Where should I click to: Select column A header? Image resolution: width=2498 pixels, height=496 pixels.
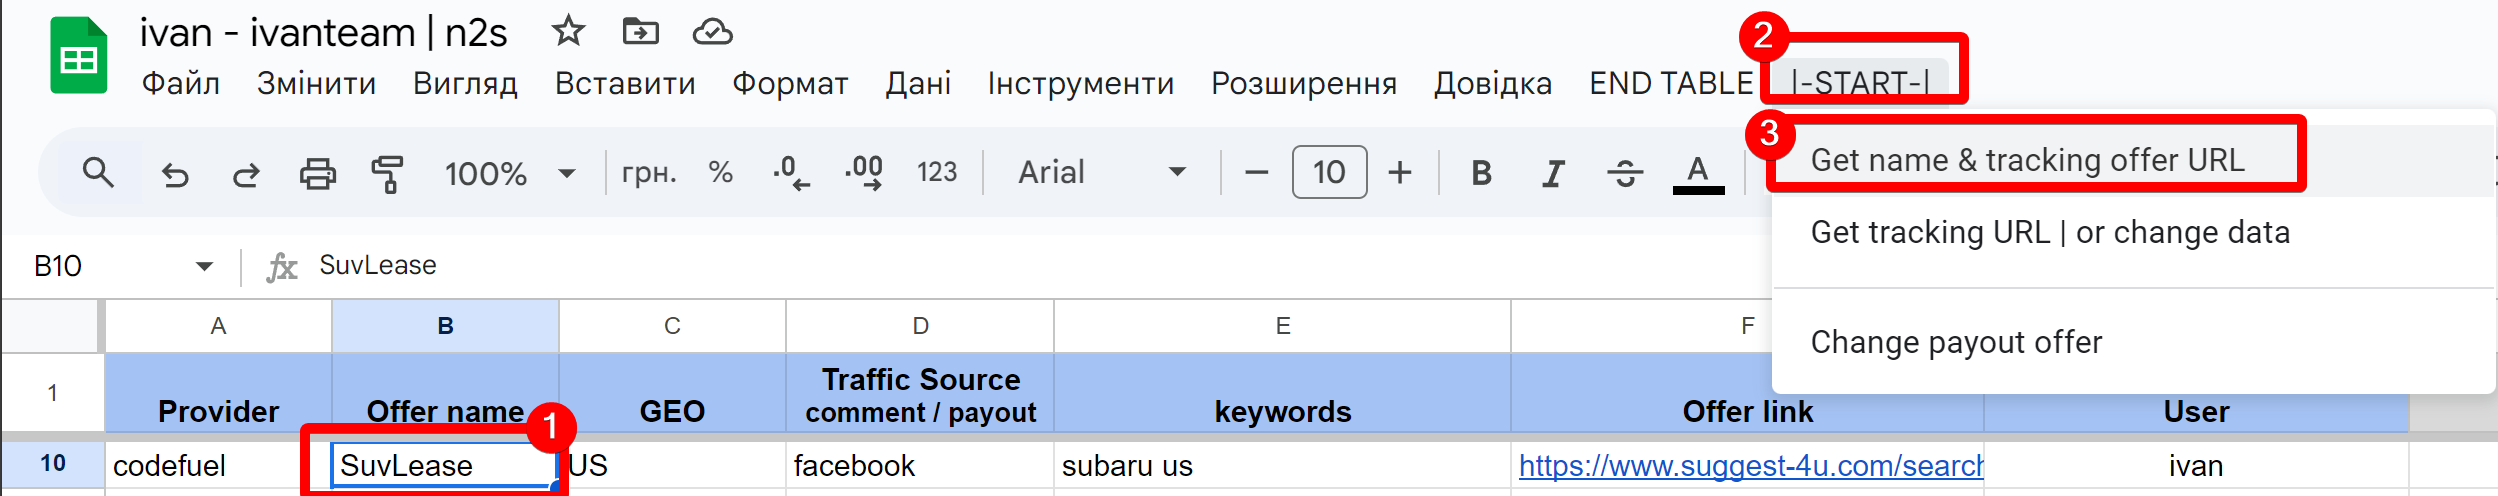coord(218,326)
